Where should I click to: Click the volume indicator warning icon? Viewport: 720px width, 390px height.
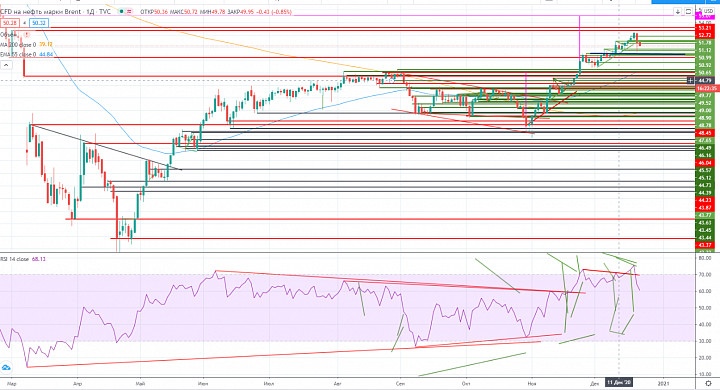pos(27,34)
